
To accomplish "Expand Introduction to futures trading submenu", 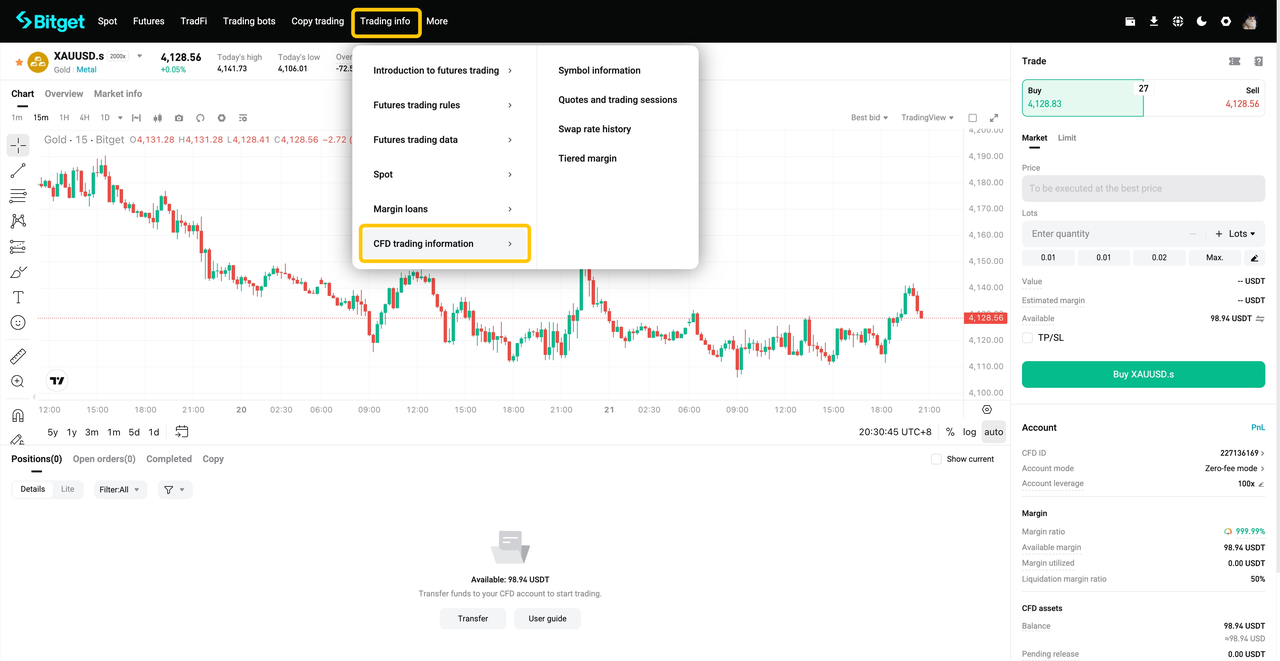I will 442,71.
